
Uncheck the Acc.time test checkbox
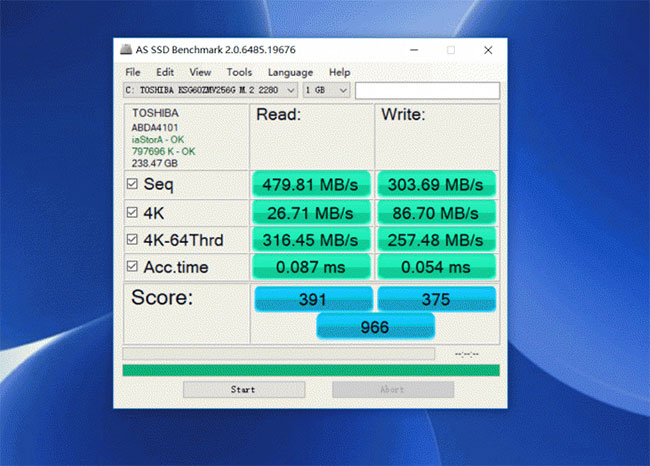tap(132, 267)
